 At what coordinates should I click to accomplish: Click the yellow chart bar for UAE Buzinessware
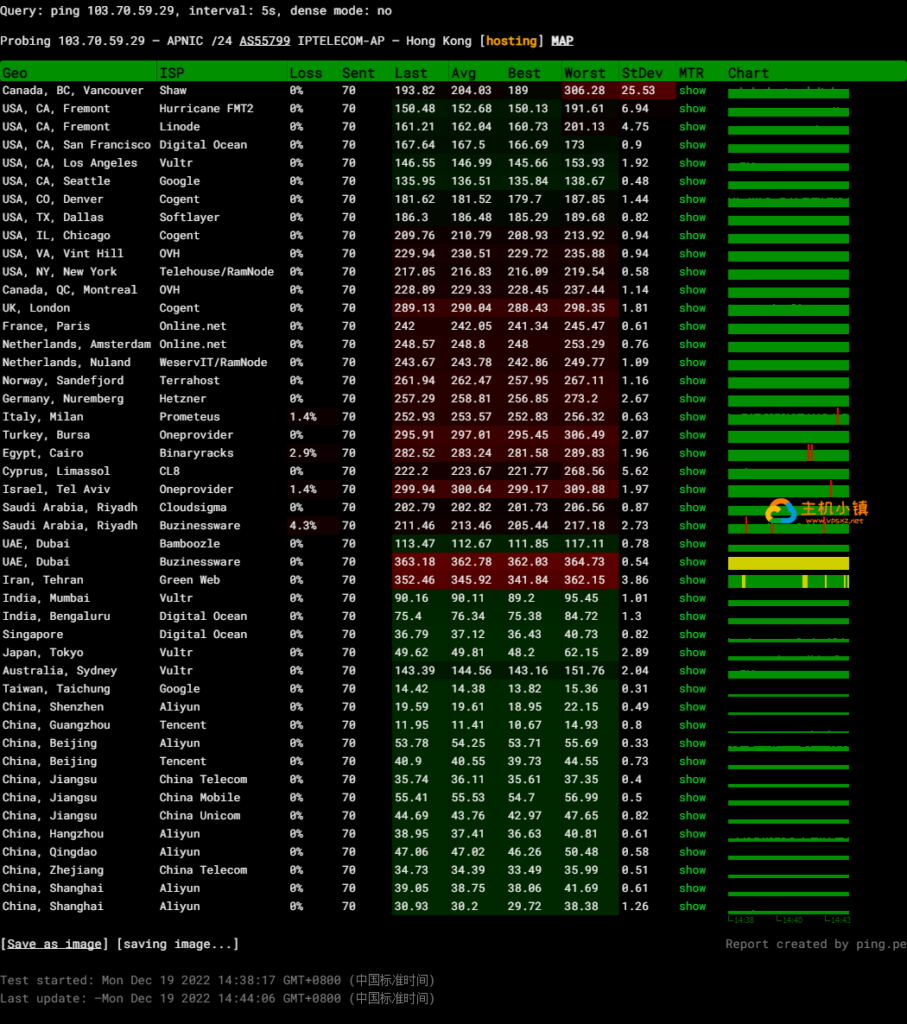[x=788, y=563]
